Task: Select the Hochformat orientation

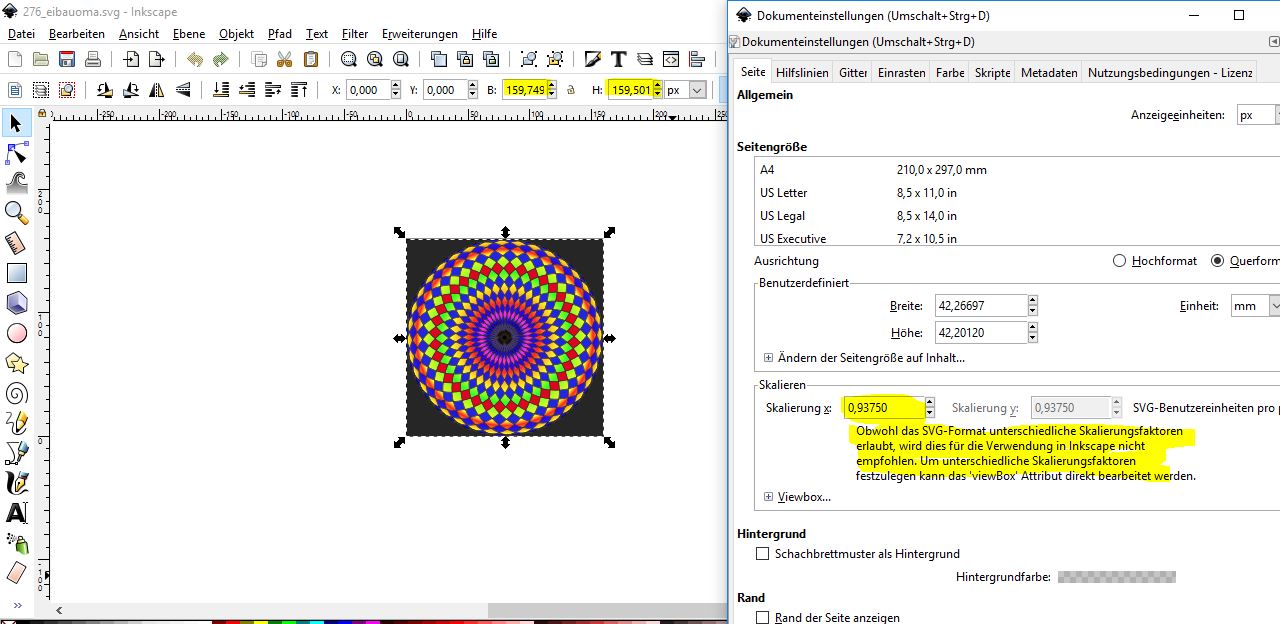Action: click(1120, 261)
